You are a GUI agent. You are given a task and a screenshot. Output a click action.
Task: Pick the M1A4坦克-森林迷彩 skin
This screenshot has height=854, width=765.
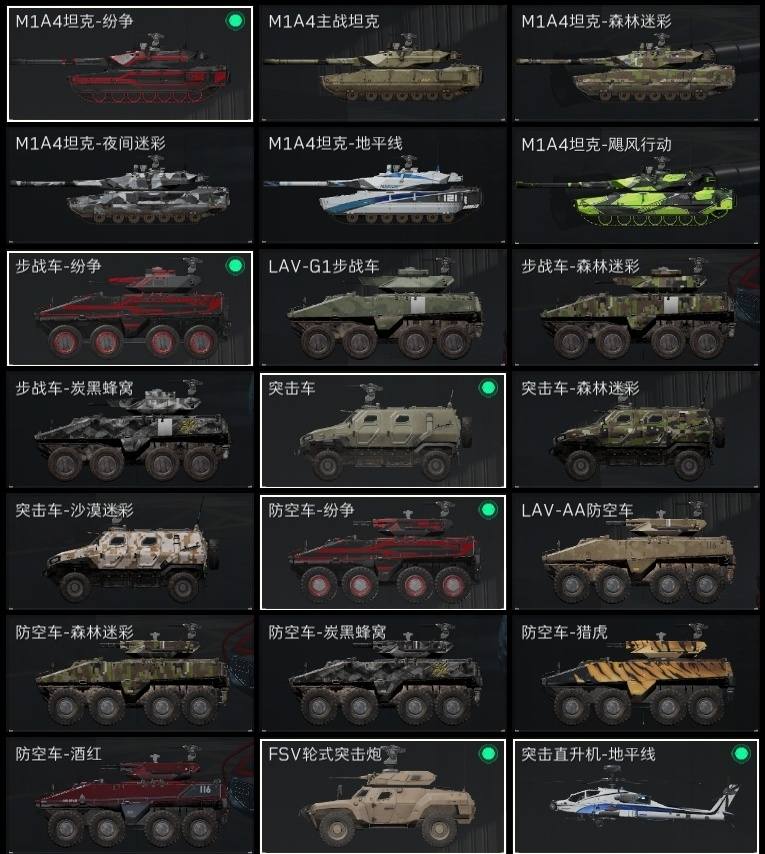(636, 64)
